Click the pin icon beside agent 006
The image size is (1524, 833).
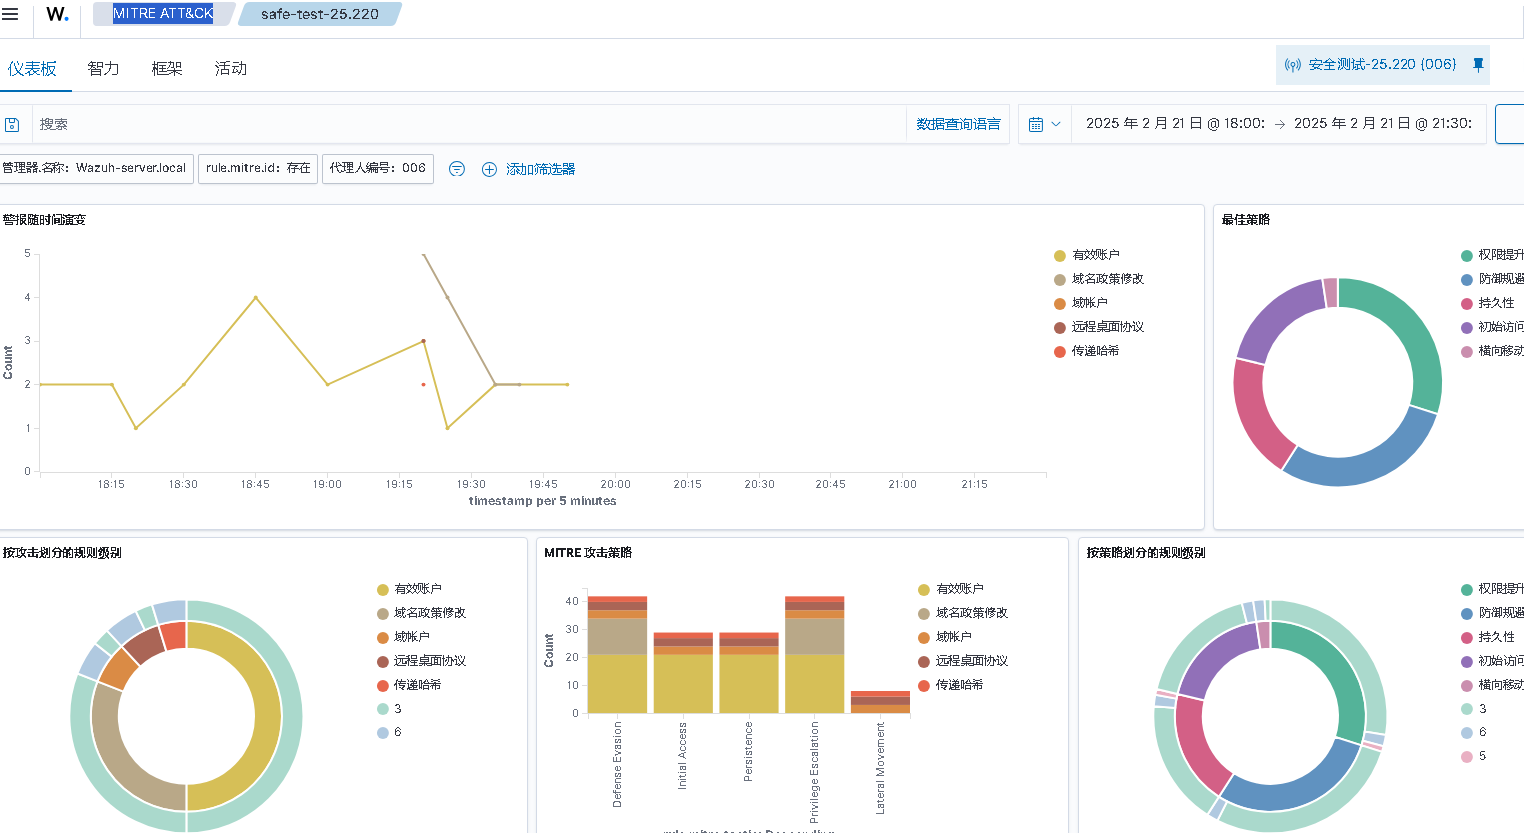click(1478, 64)
